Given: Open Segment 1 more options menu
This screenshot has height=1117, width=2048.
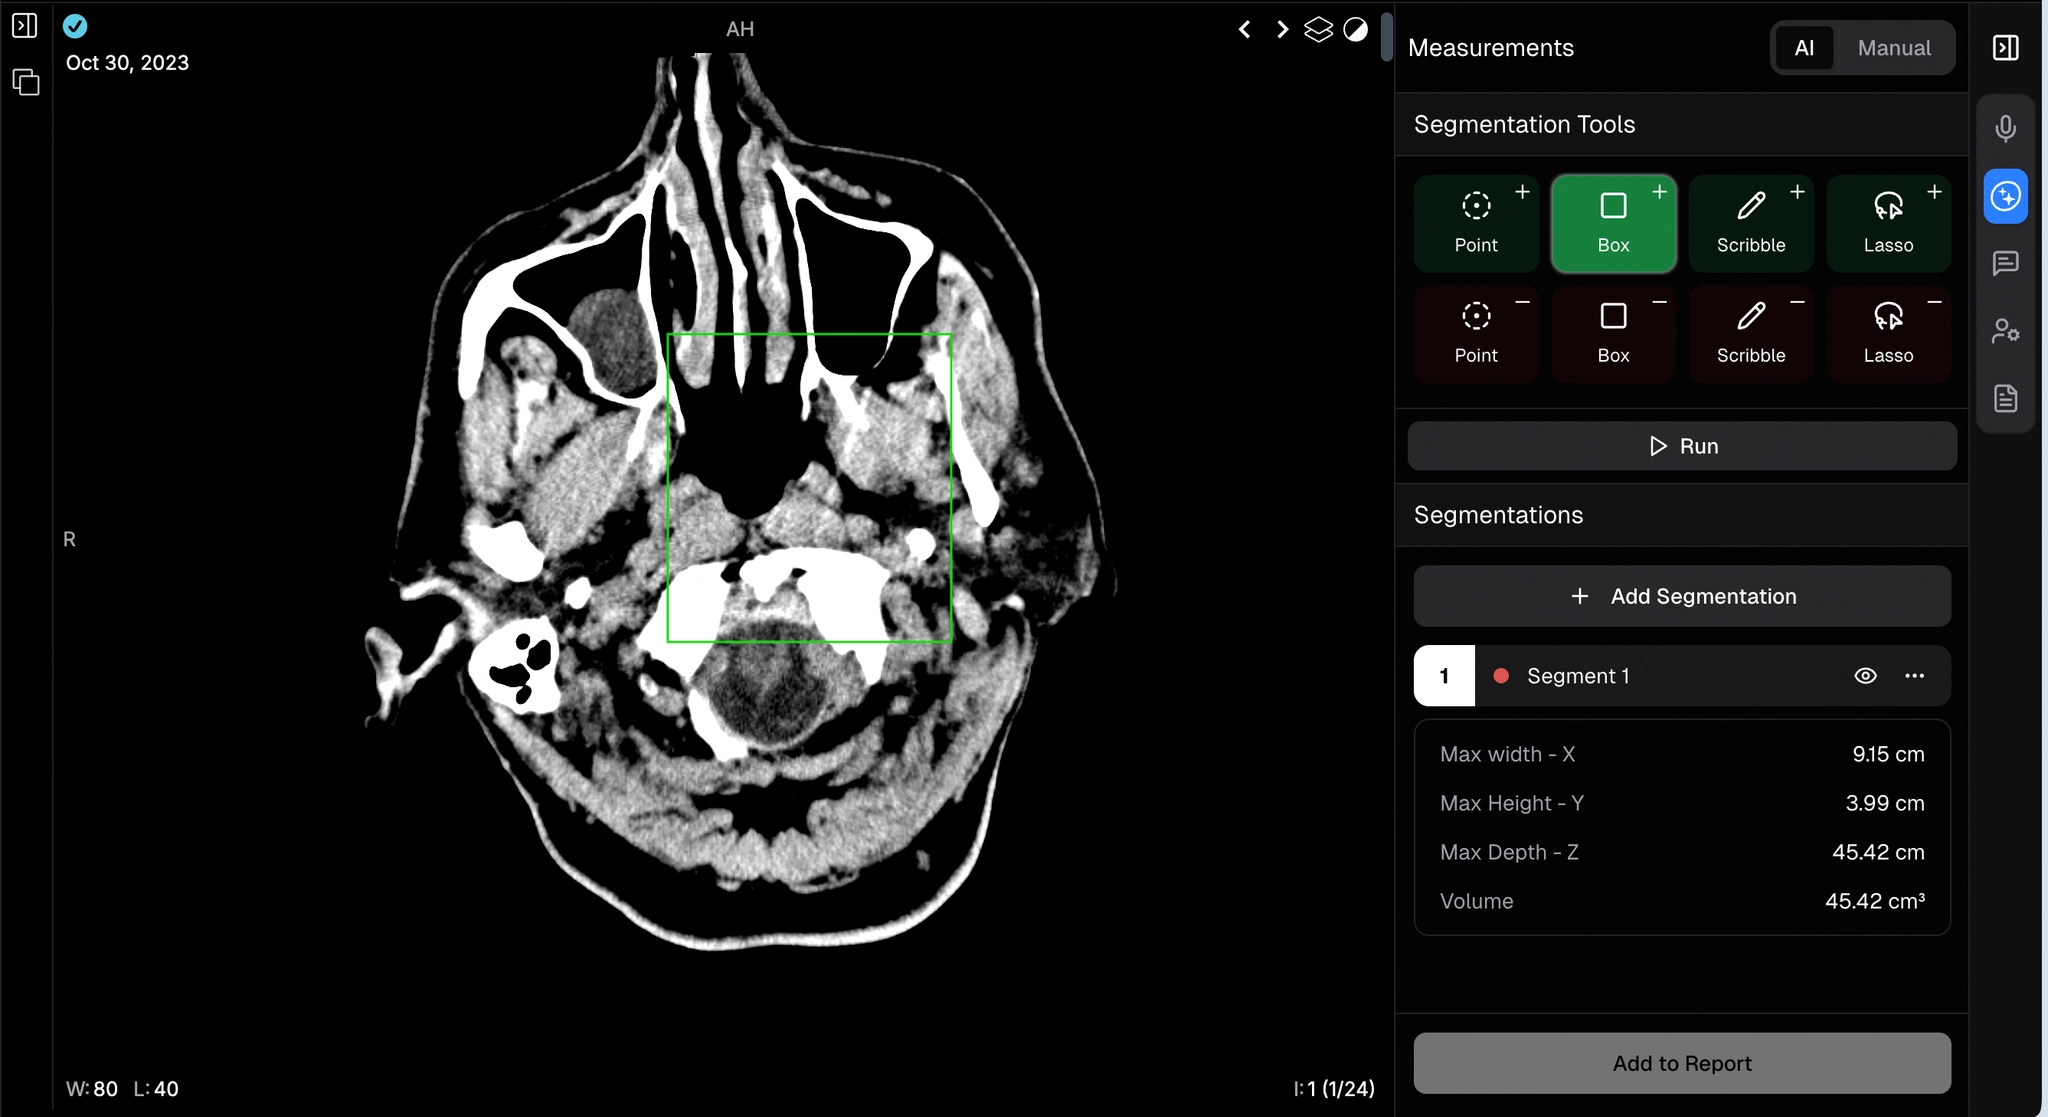Looking at the screenshot, I should click(1914, 676).
